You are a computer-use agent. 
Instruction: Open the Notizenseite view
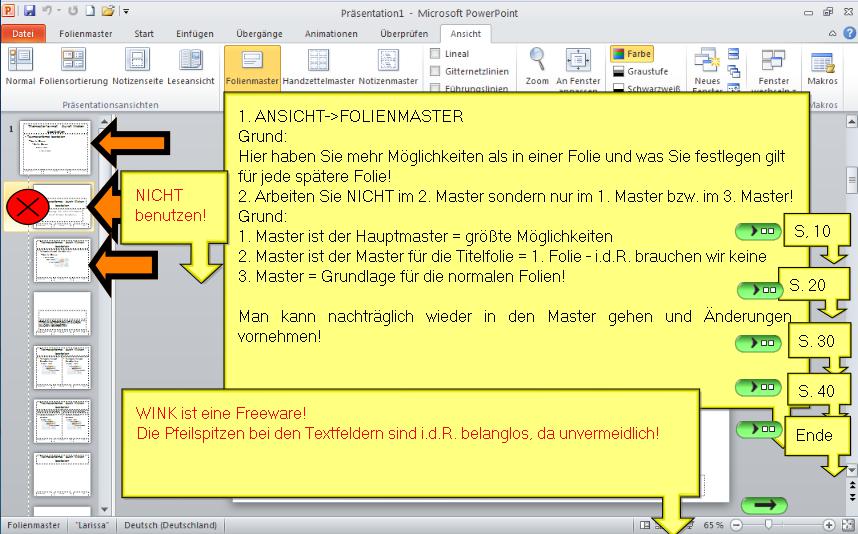click(x=135, y=66)
